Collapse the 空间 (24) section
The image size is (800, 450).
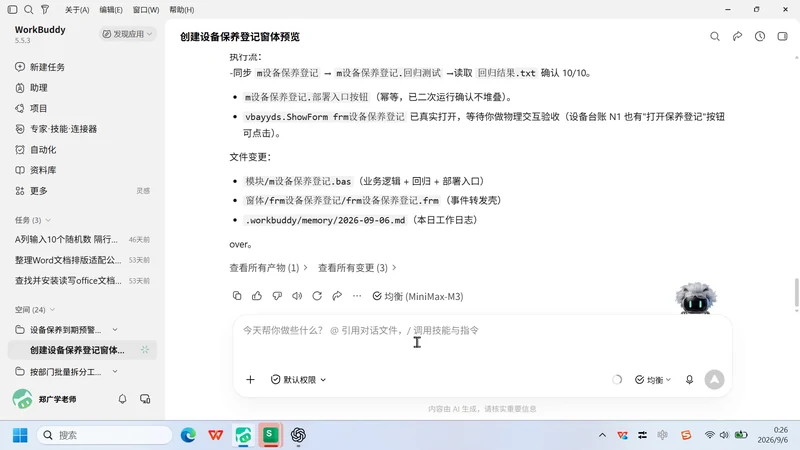click(35, 310)
